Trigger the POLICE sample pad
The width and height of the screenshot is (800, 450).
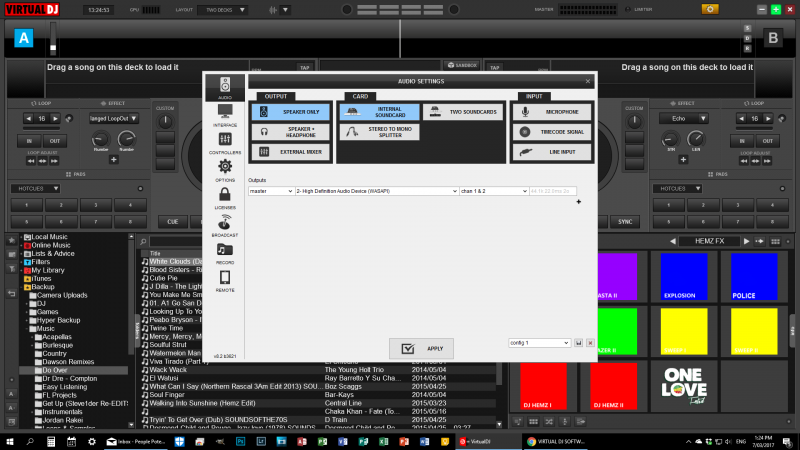754,277
